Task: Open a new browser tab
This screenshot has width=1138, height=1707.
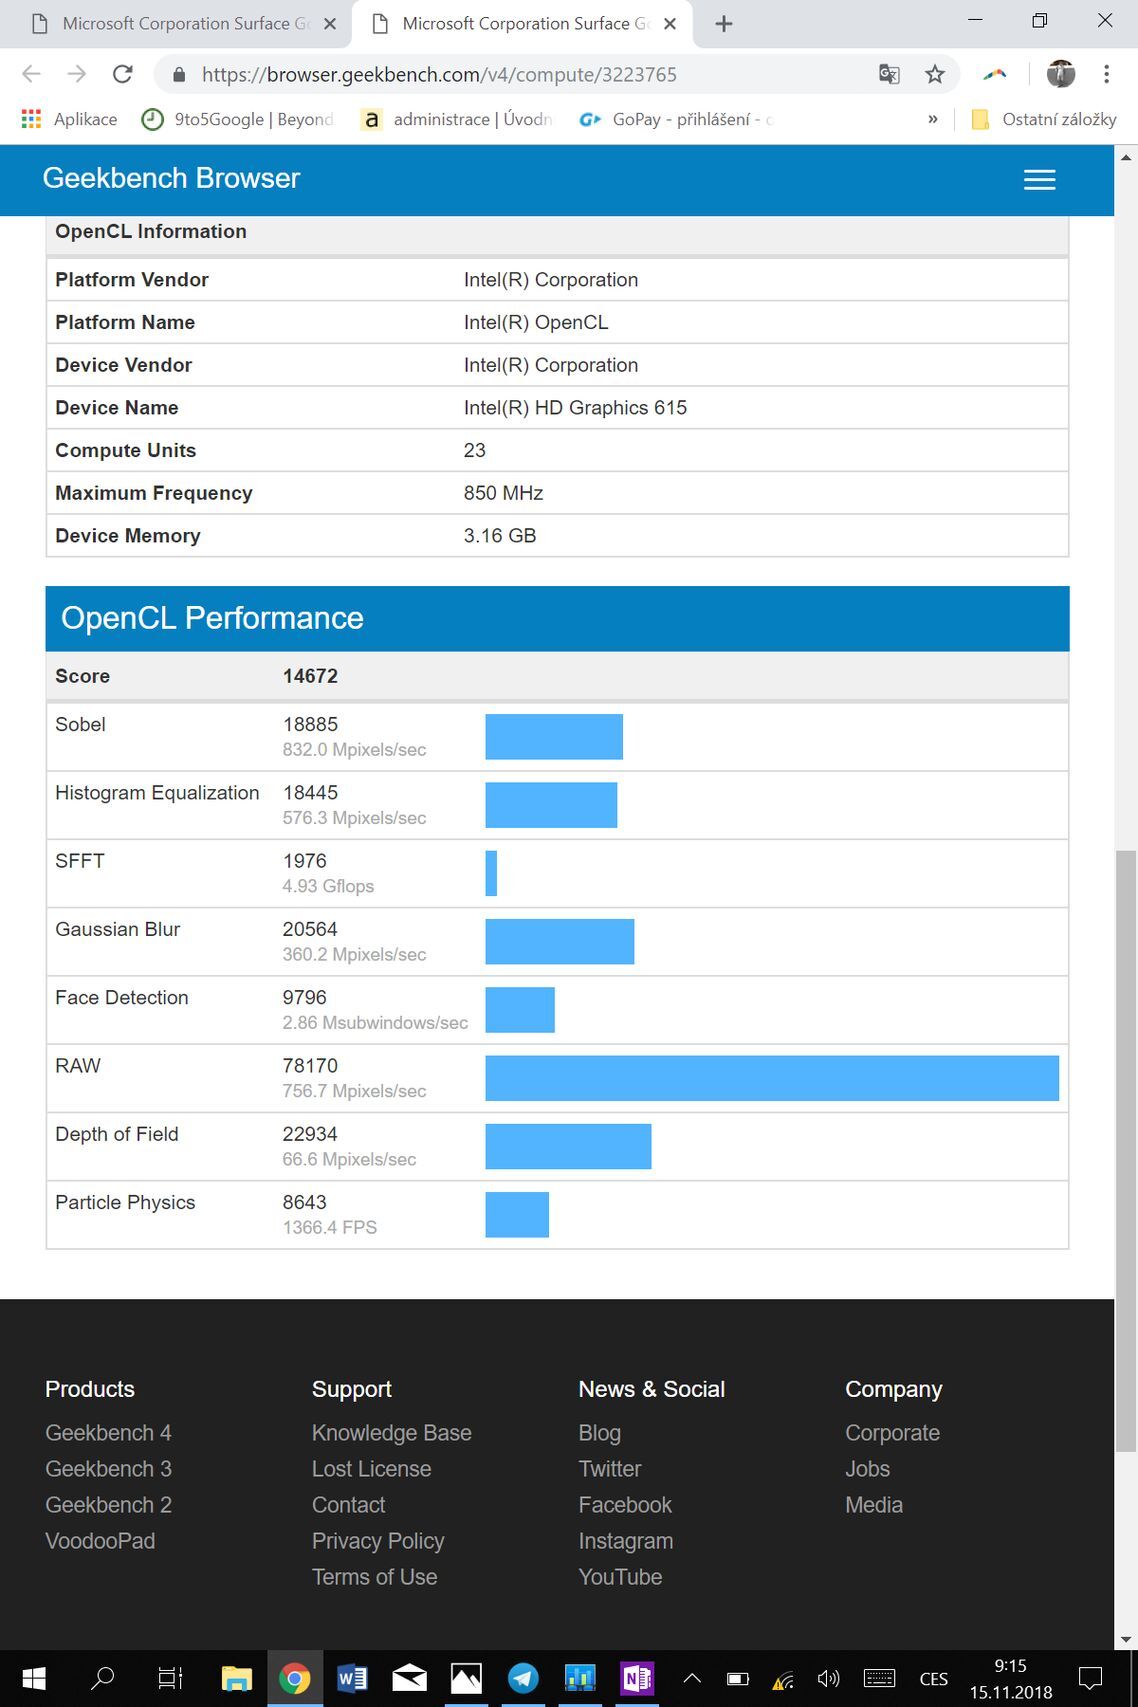Action: 724,24
